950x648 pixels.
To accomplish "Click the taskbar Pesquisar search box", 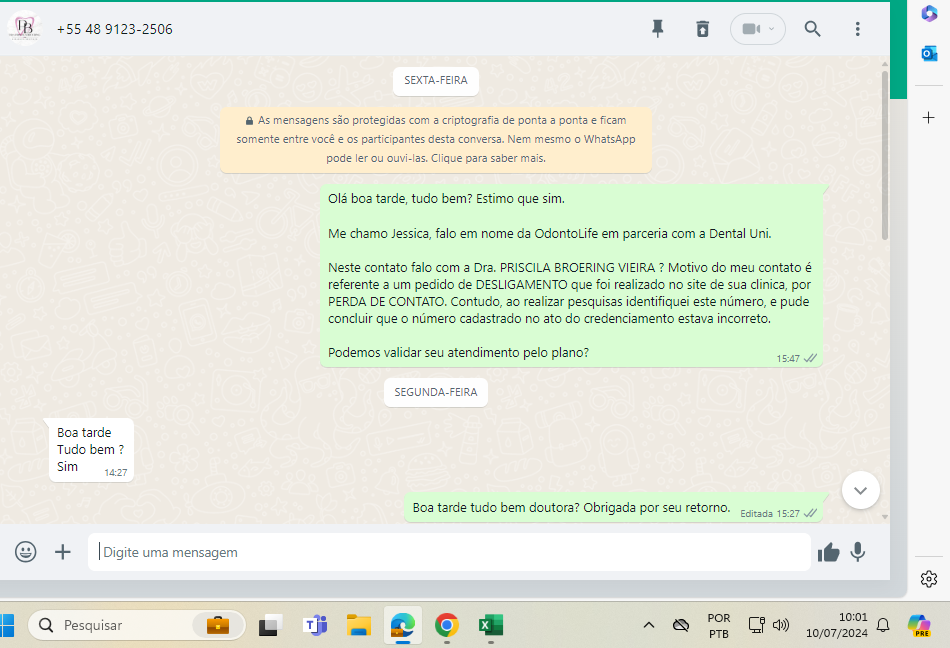I will pyautogui.click(x=137, y=625).
